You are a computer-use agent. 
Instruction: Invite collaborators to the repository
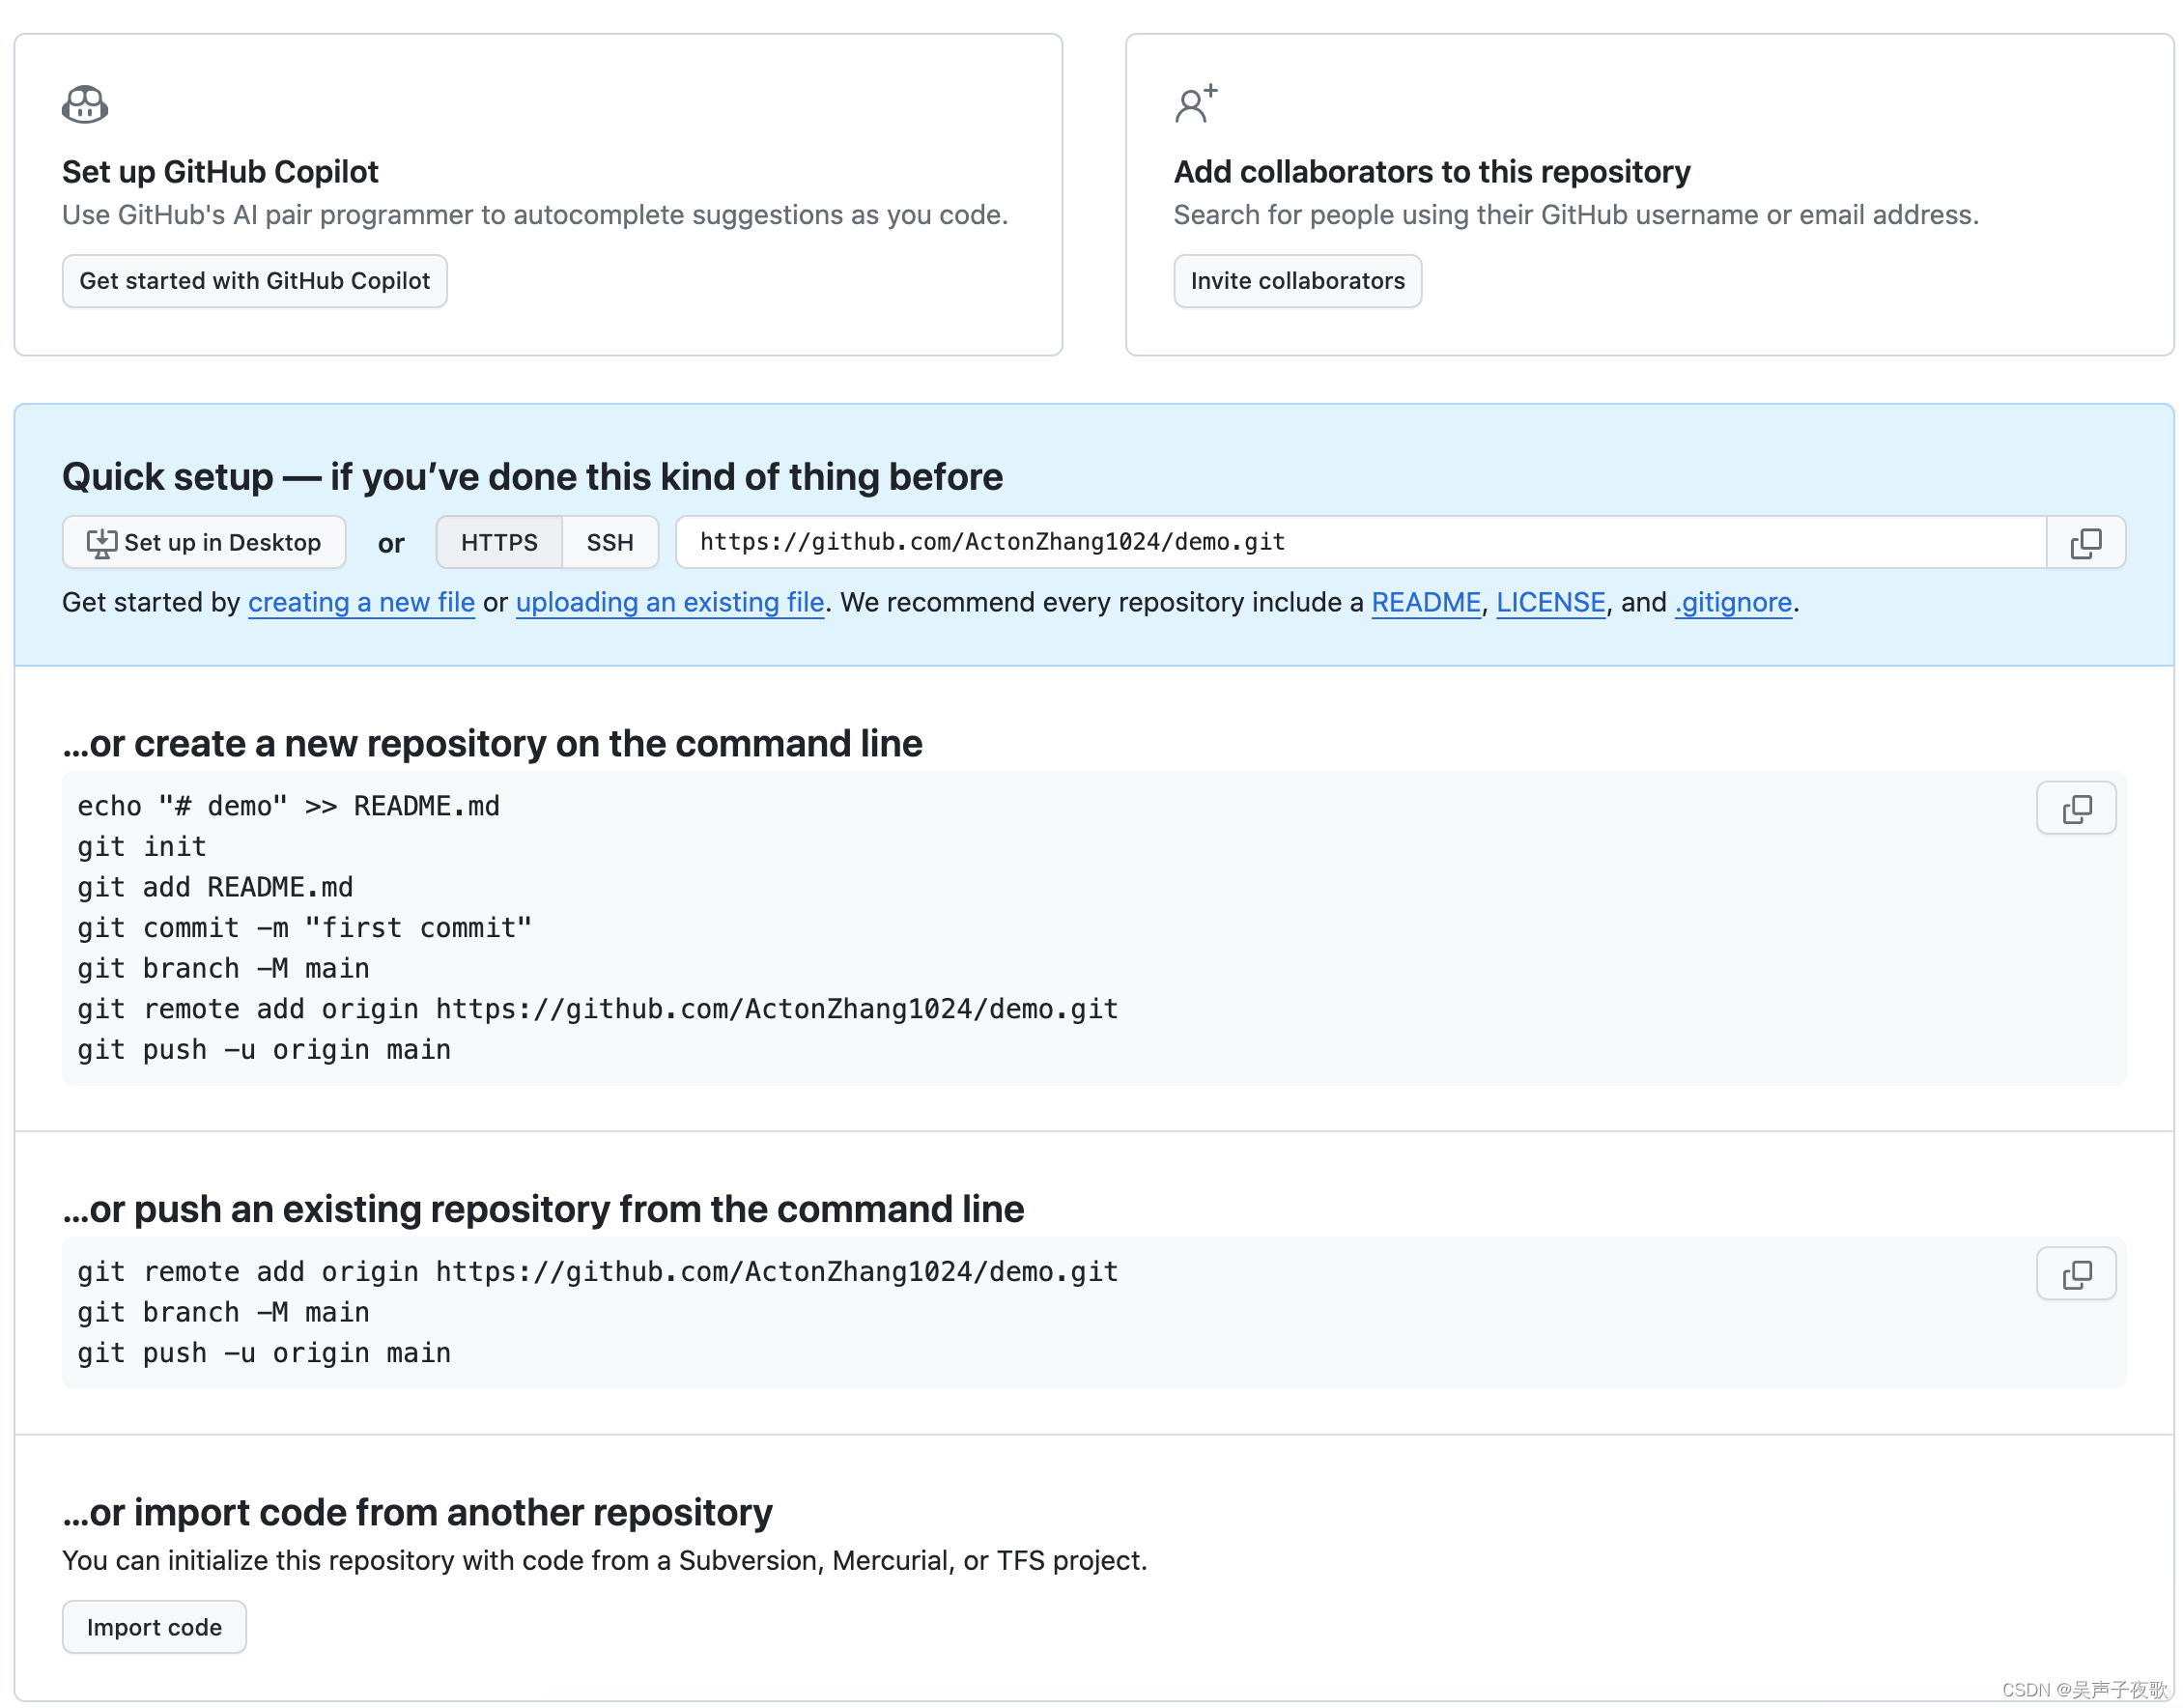[1297, 281]
